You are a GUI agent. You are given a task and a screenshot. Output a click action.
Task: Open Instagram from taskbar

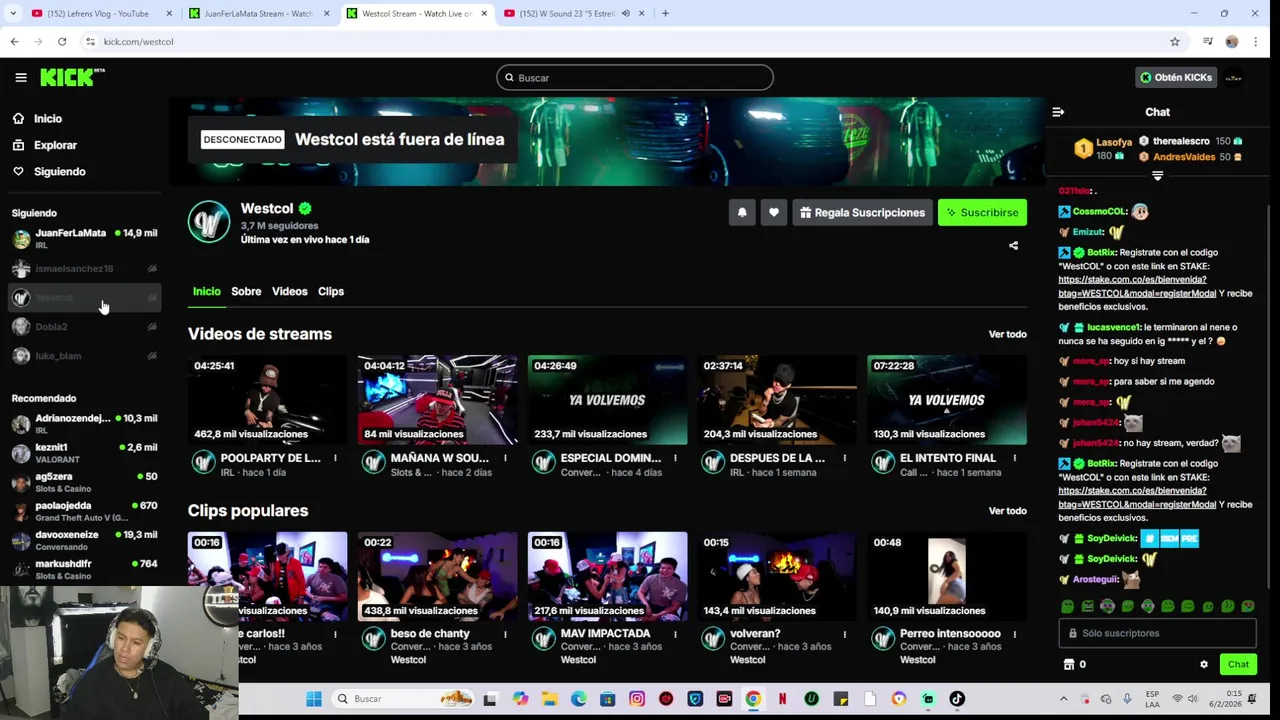point(637,699)
